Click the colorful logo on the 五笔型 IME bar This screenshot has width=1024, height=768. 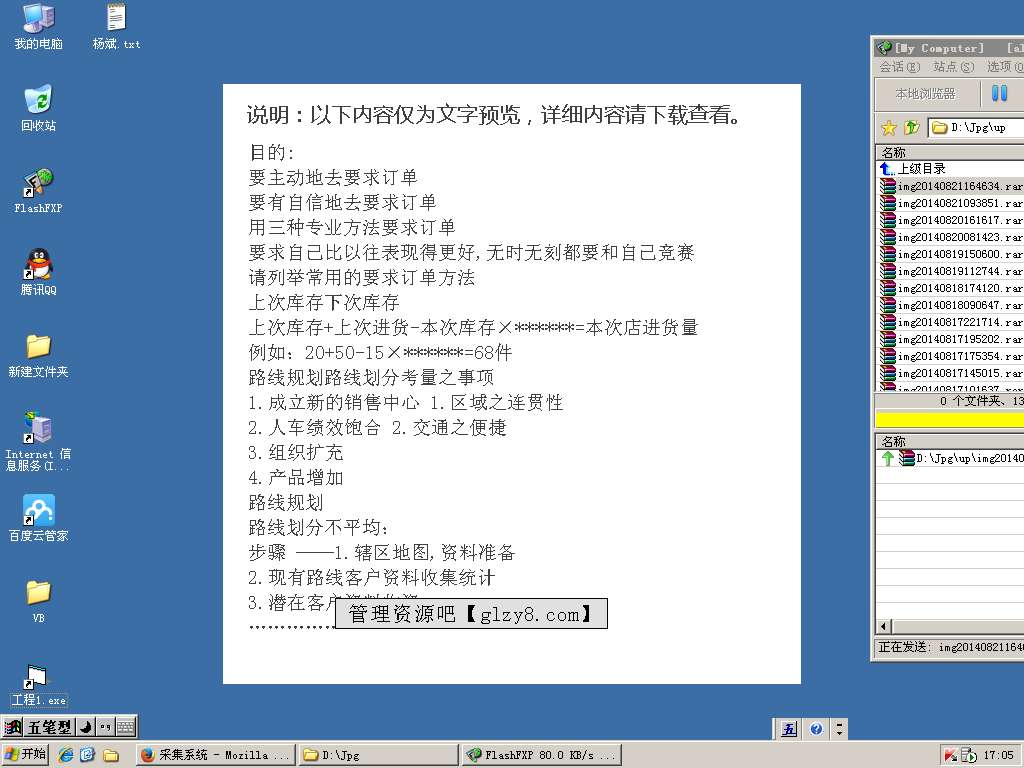coord(13,727)
